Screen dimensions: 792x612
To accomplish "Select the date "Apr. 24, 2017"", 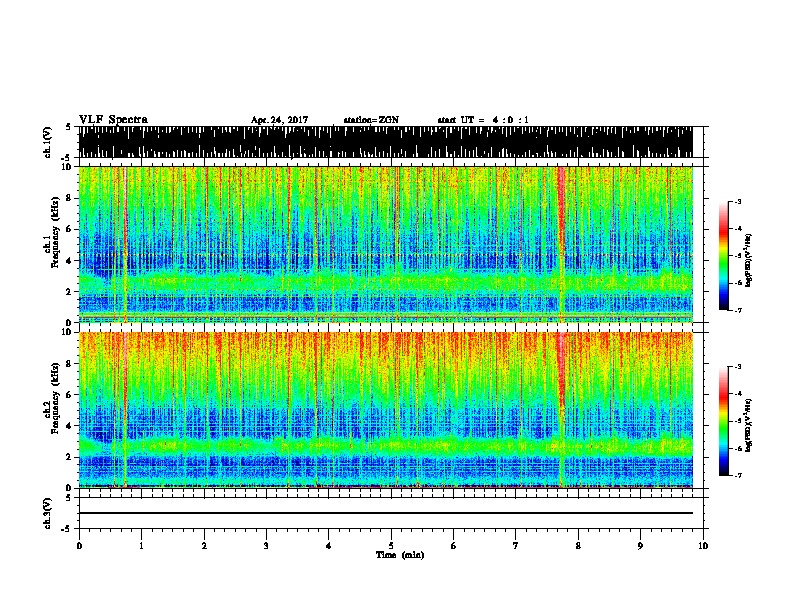I will (279, 120).
